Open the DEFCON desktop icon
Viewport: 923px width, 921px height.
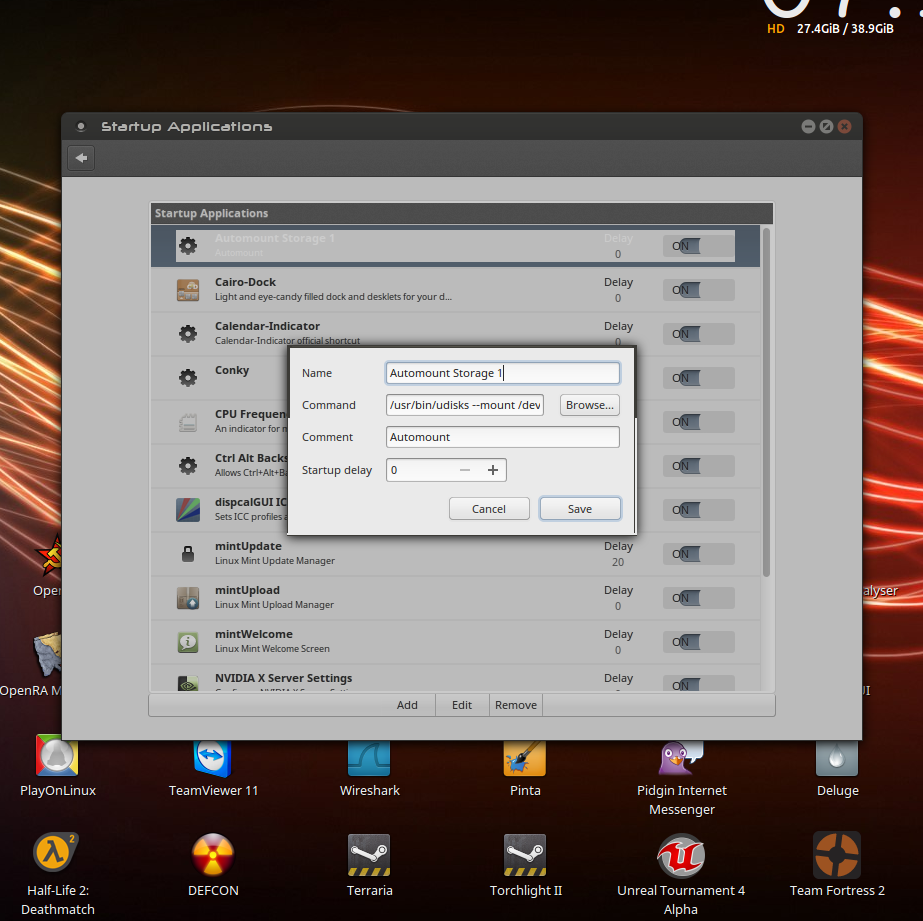click(x=213, y=855)
